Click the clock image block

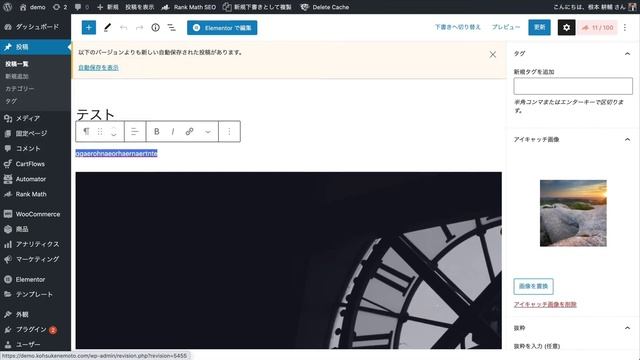[289, 260]
